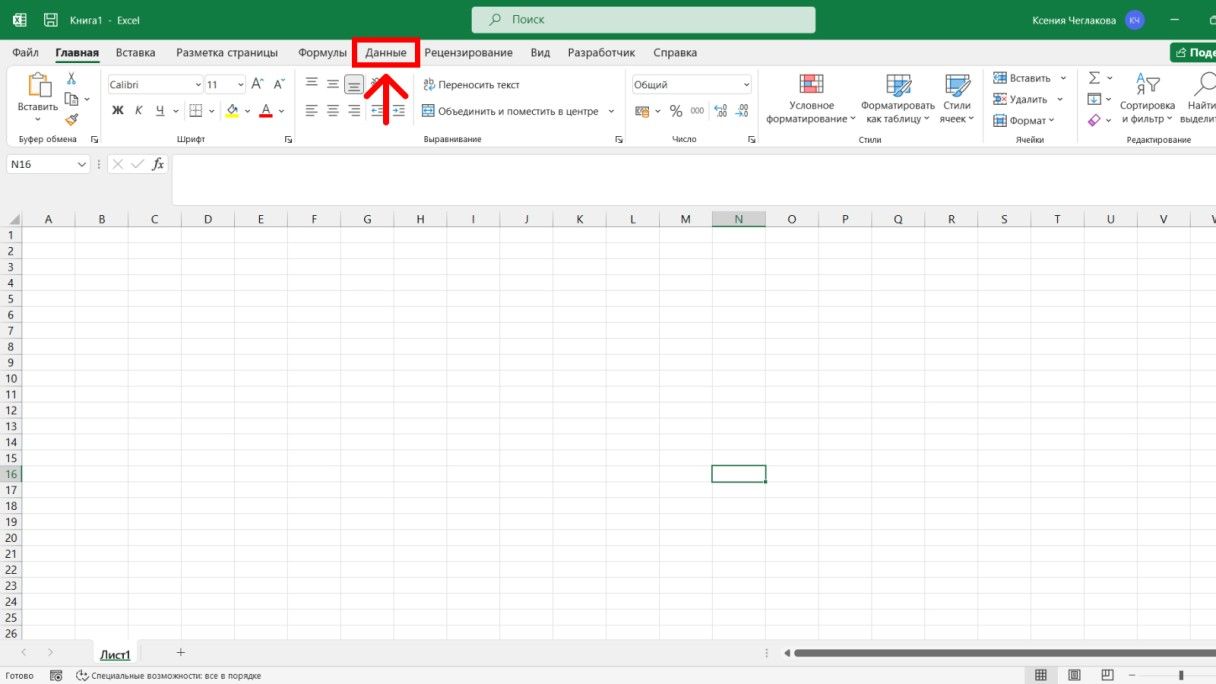The height and width of the screenshot is (684, 1216).
Task: Click the Clear eraser icon
Action: [1094, 120]
